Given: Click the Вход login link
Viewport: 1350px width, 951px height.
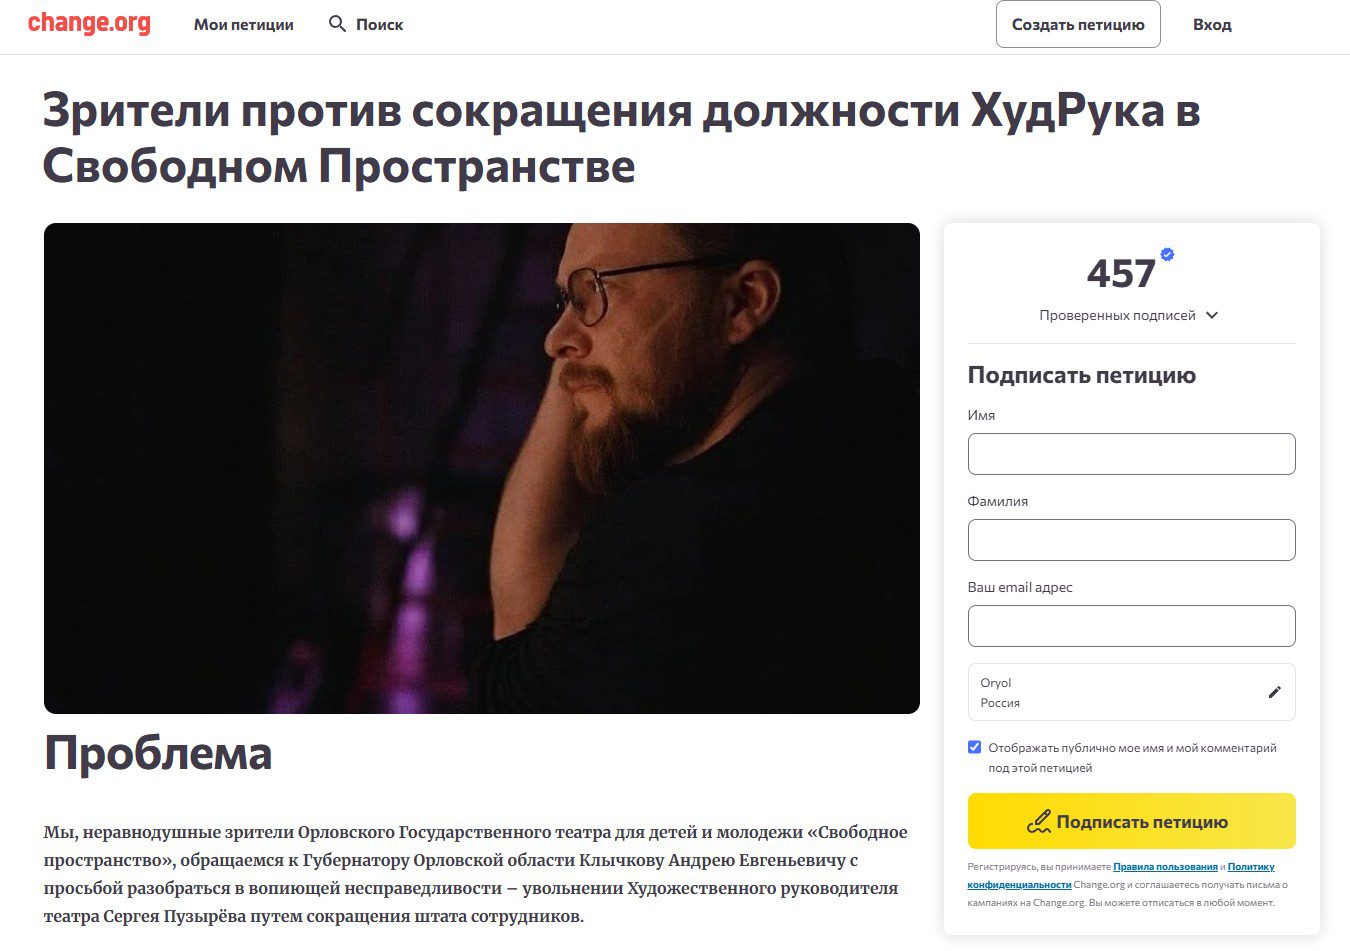Looking at the screenshot, I should pos(1212,24).
